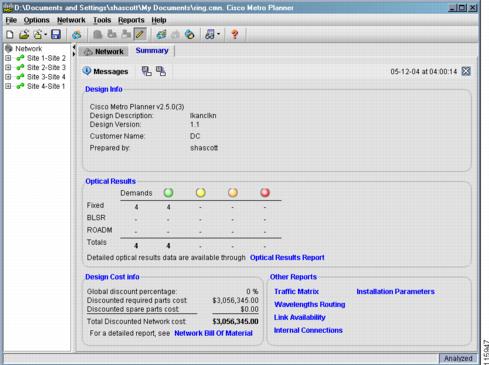
Task: Expand the left pane with the right splitter arrow
Action: coord(74,54)
